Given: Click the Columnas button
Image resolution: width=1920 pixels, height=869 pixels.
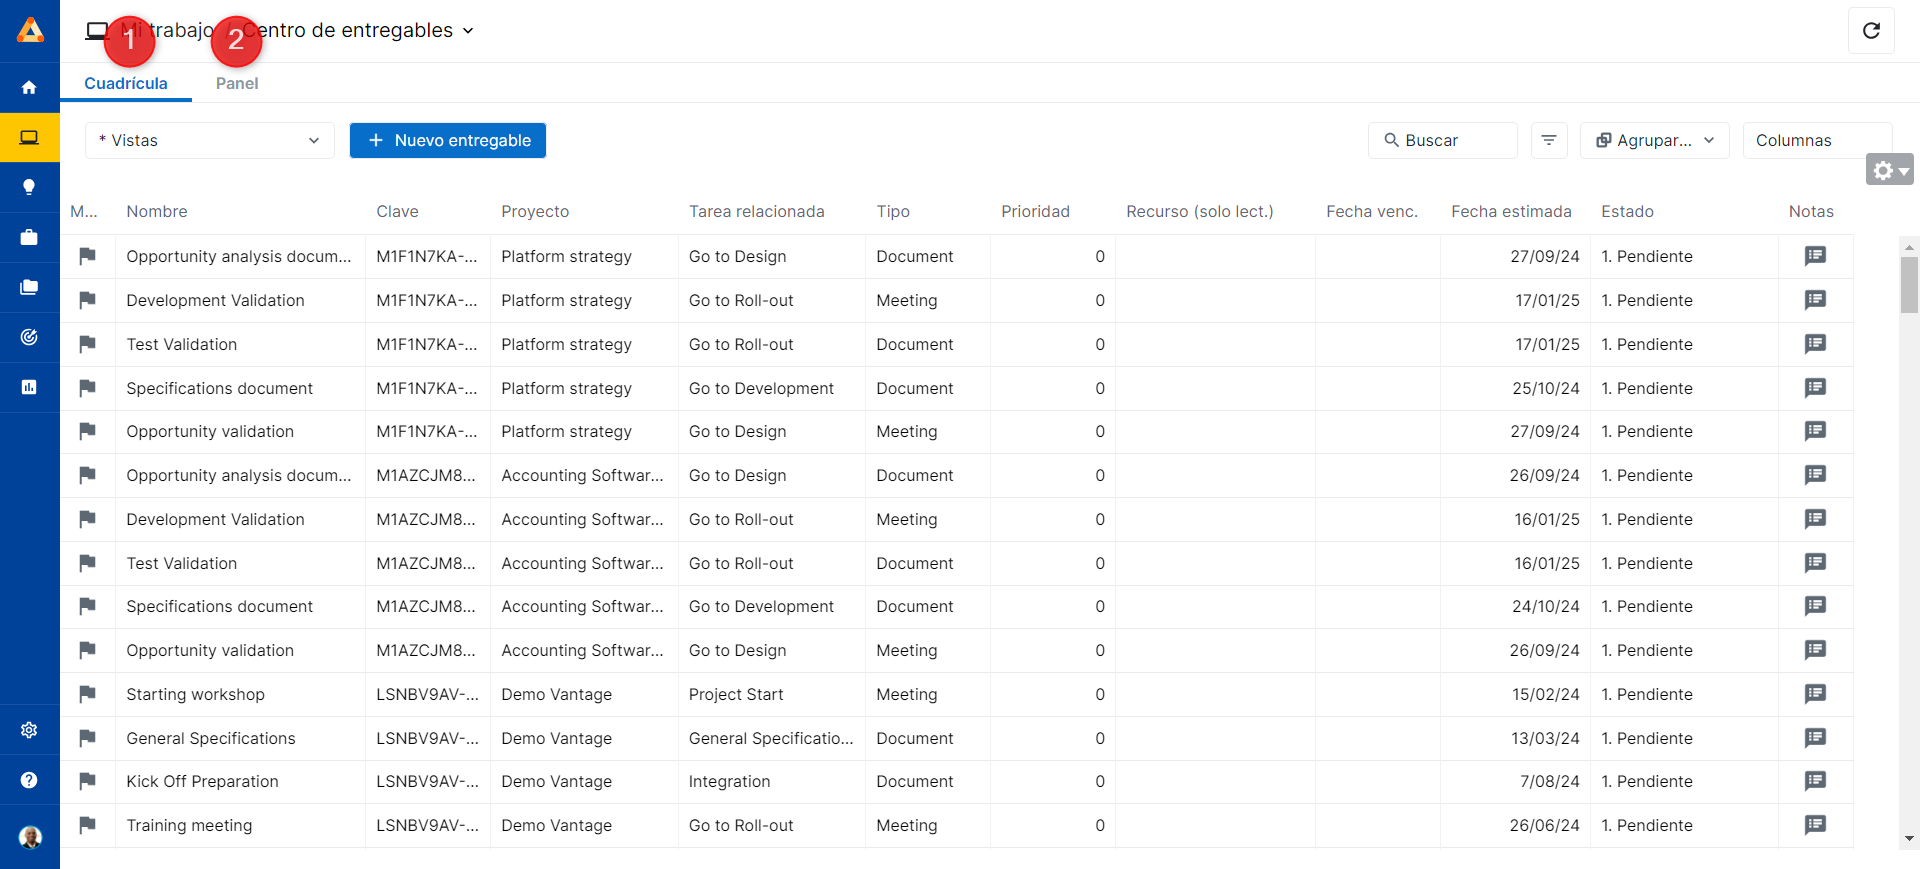Looking at the screenshot, I should coord(1815,141).
